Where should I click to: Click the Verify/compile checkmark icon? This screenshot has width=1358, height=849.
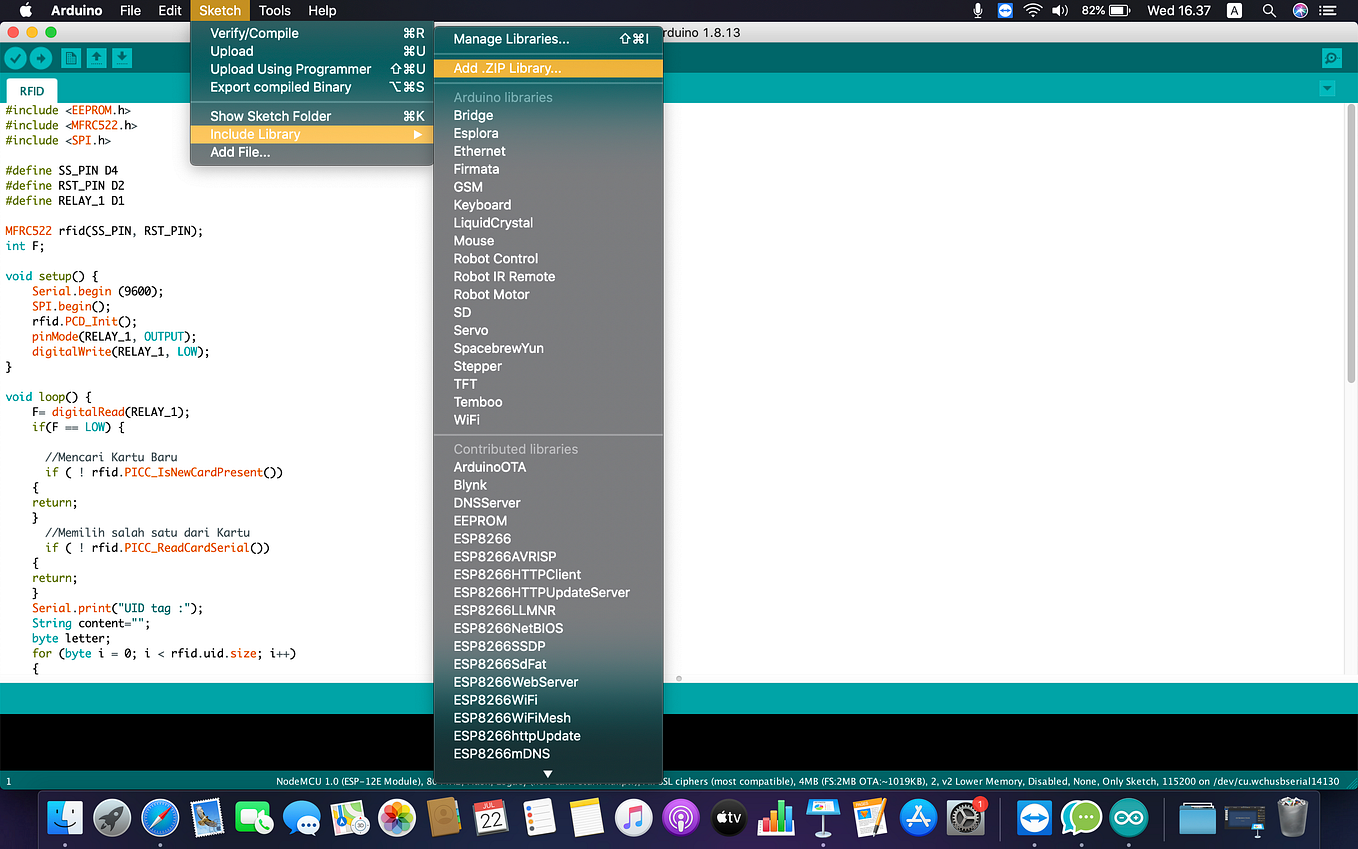click(14, 59)
